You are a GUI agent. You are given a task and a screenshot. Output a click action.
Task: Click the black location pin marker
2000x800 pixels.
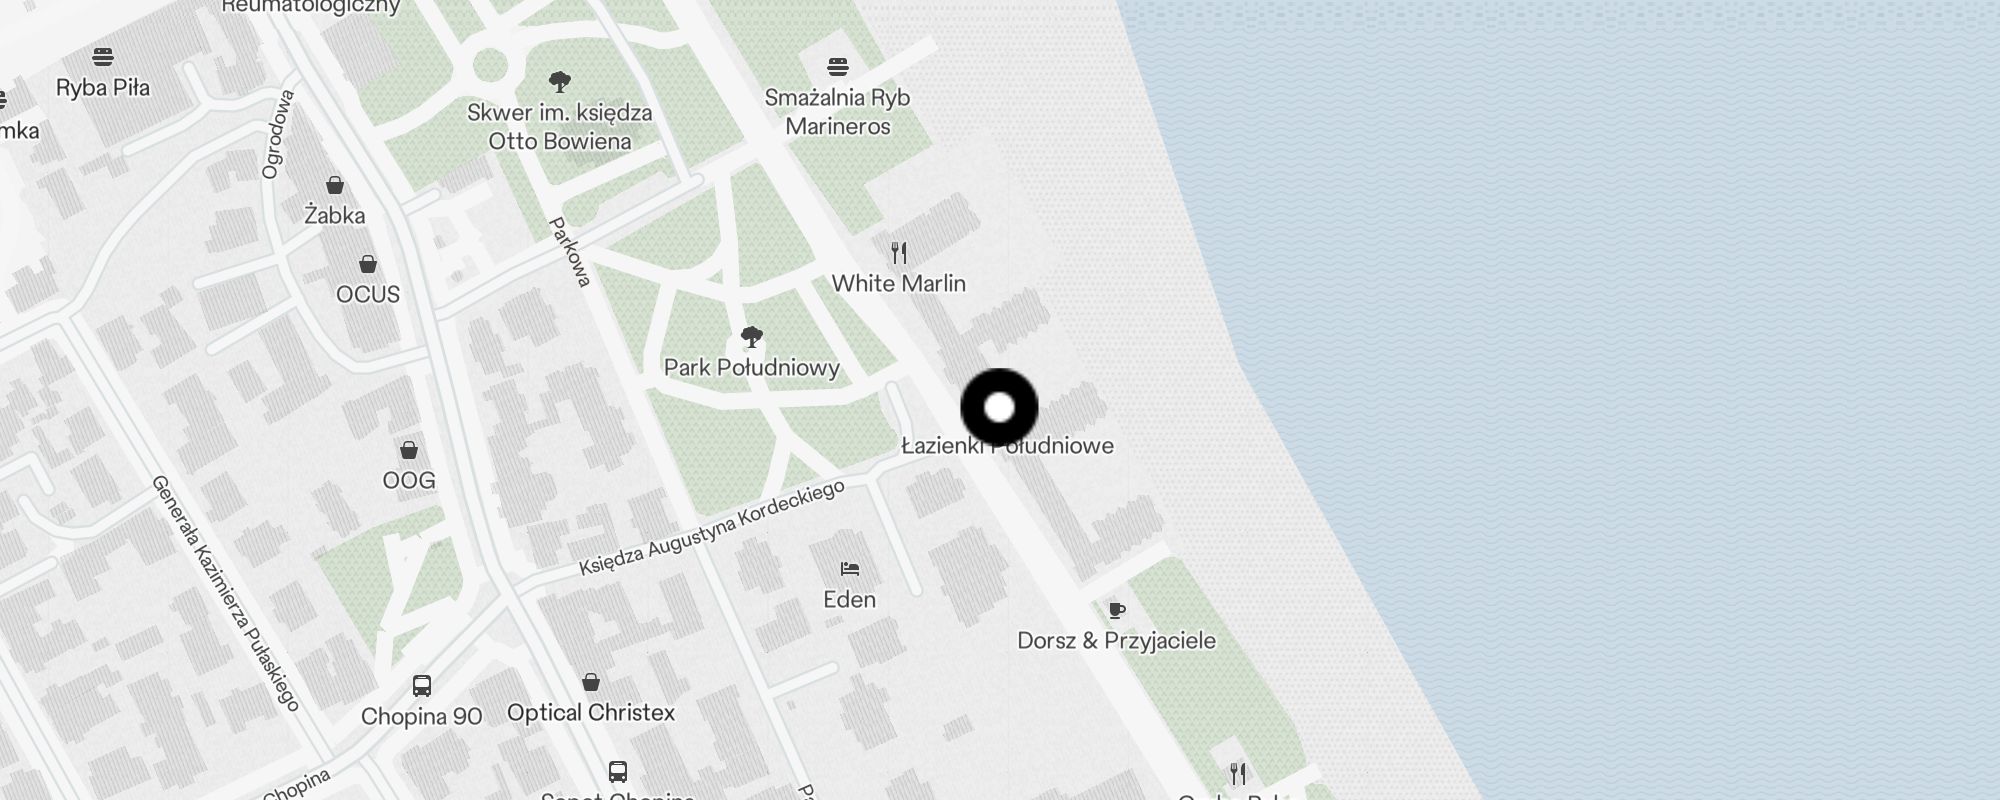pyautogui.click(x=999, y=407)
